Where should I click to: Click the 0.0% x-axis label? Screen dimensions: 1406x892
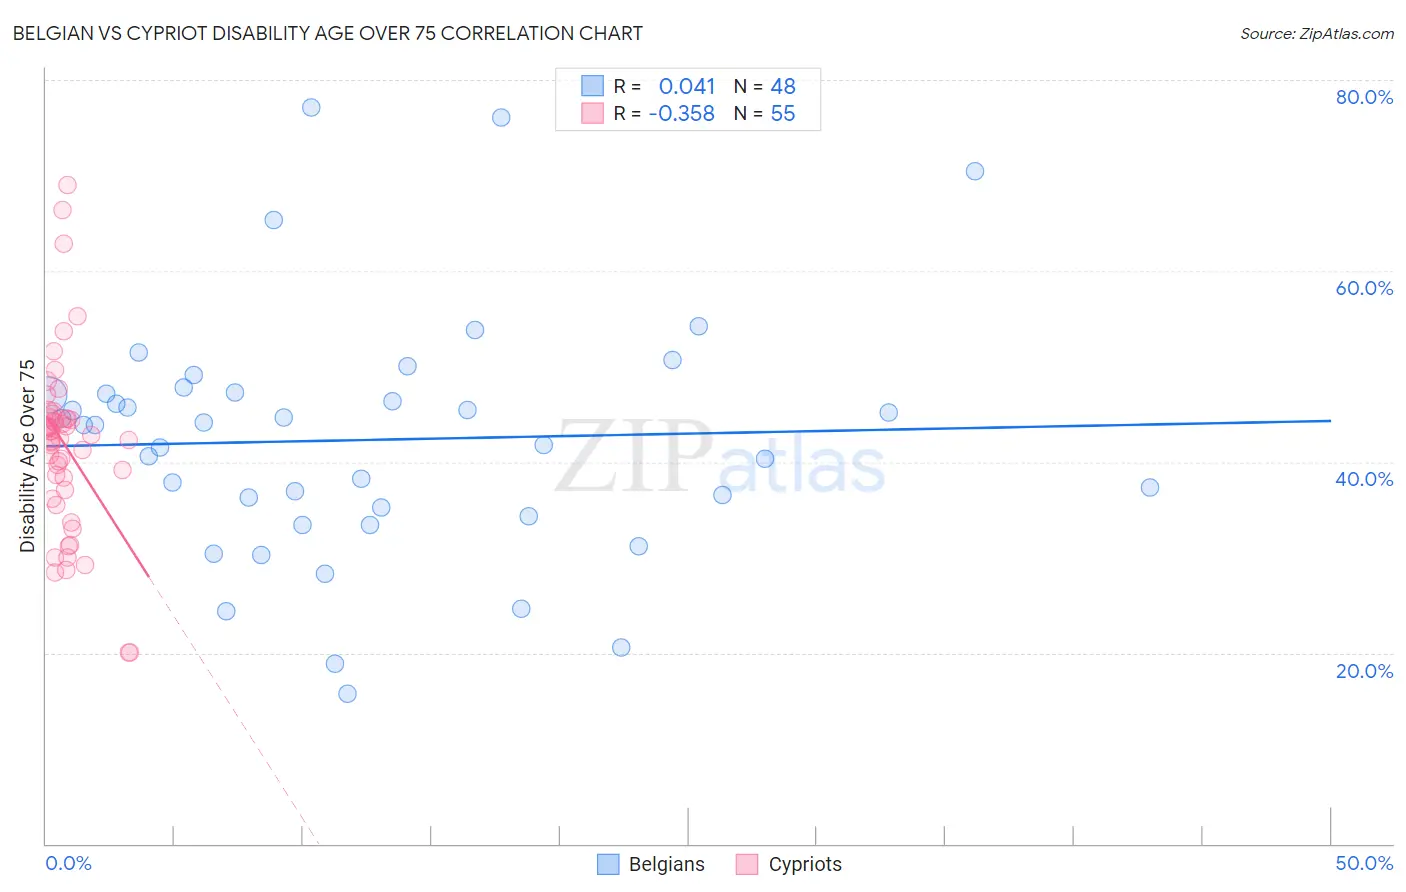[69, 863]
